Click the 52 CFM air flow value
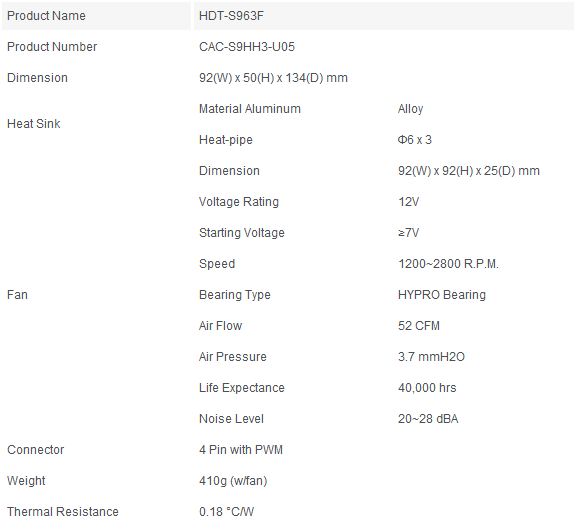Viewport: 574px width, 529px height. coord(419,326)
